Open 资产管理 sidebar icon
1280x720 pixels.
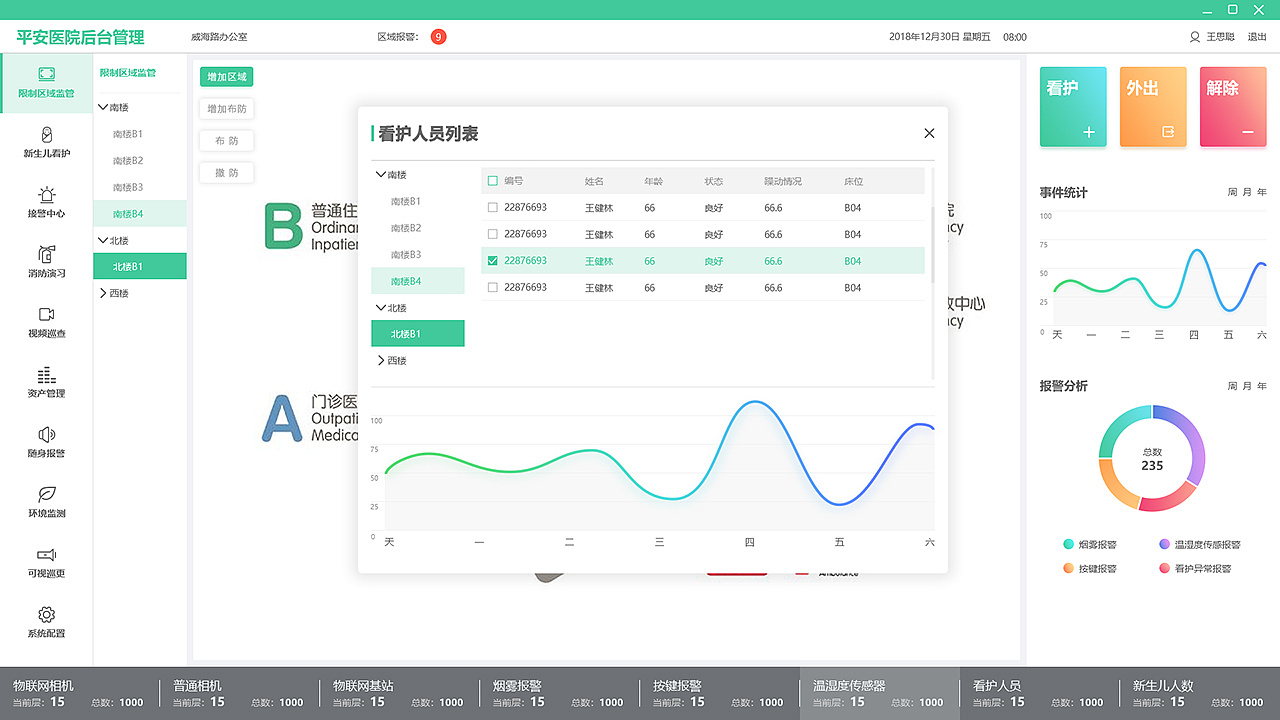click(x=46, y=375)
